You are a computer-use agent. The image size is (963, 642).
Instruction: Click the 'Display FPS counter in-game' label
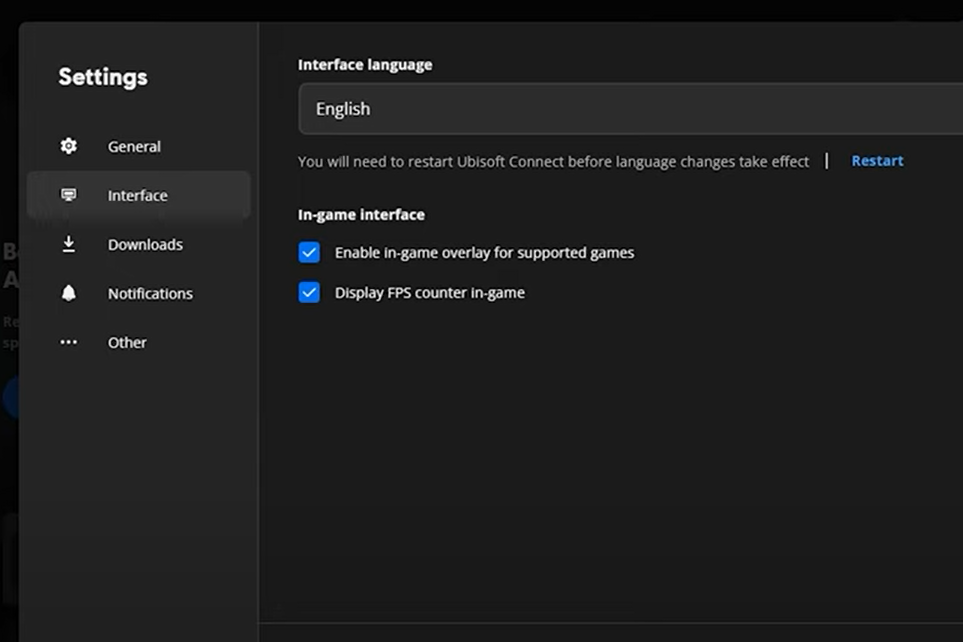429,293
